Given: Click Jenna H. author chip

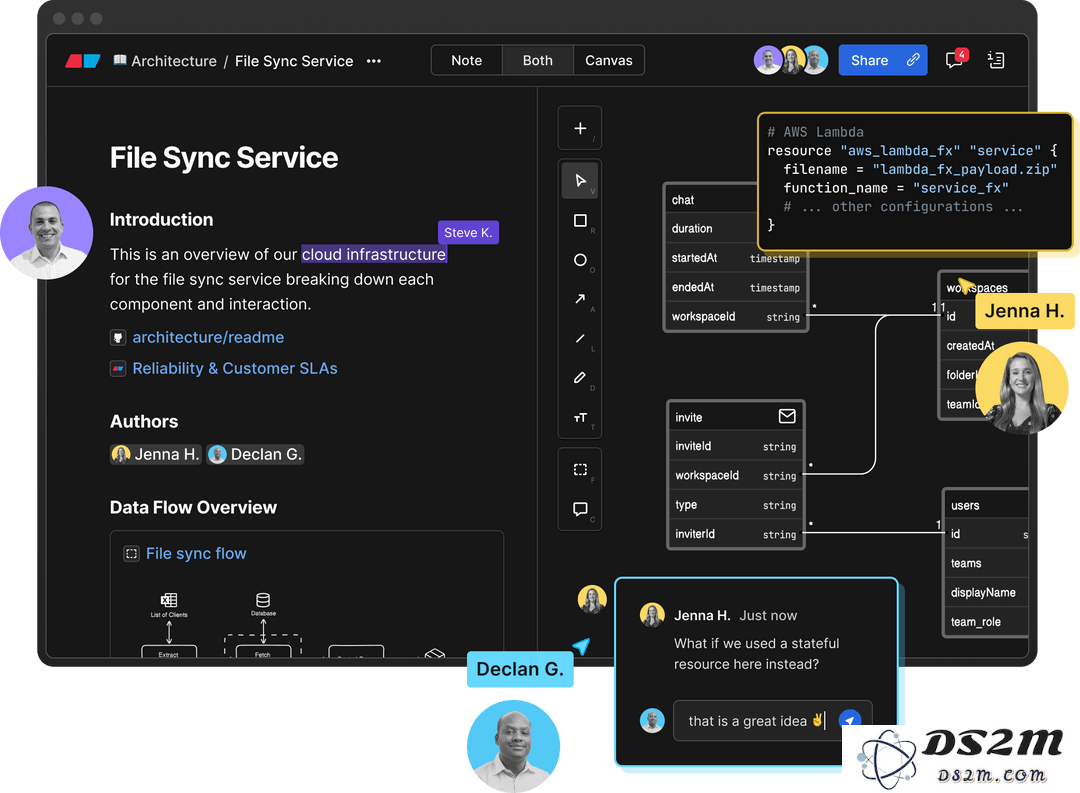Looking at the screenshot, I should [156, 454].
